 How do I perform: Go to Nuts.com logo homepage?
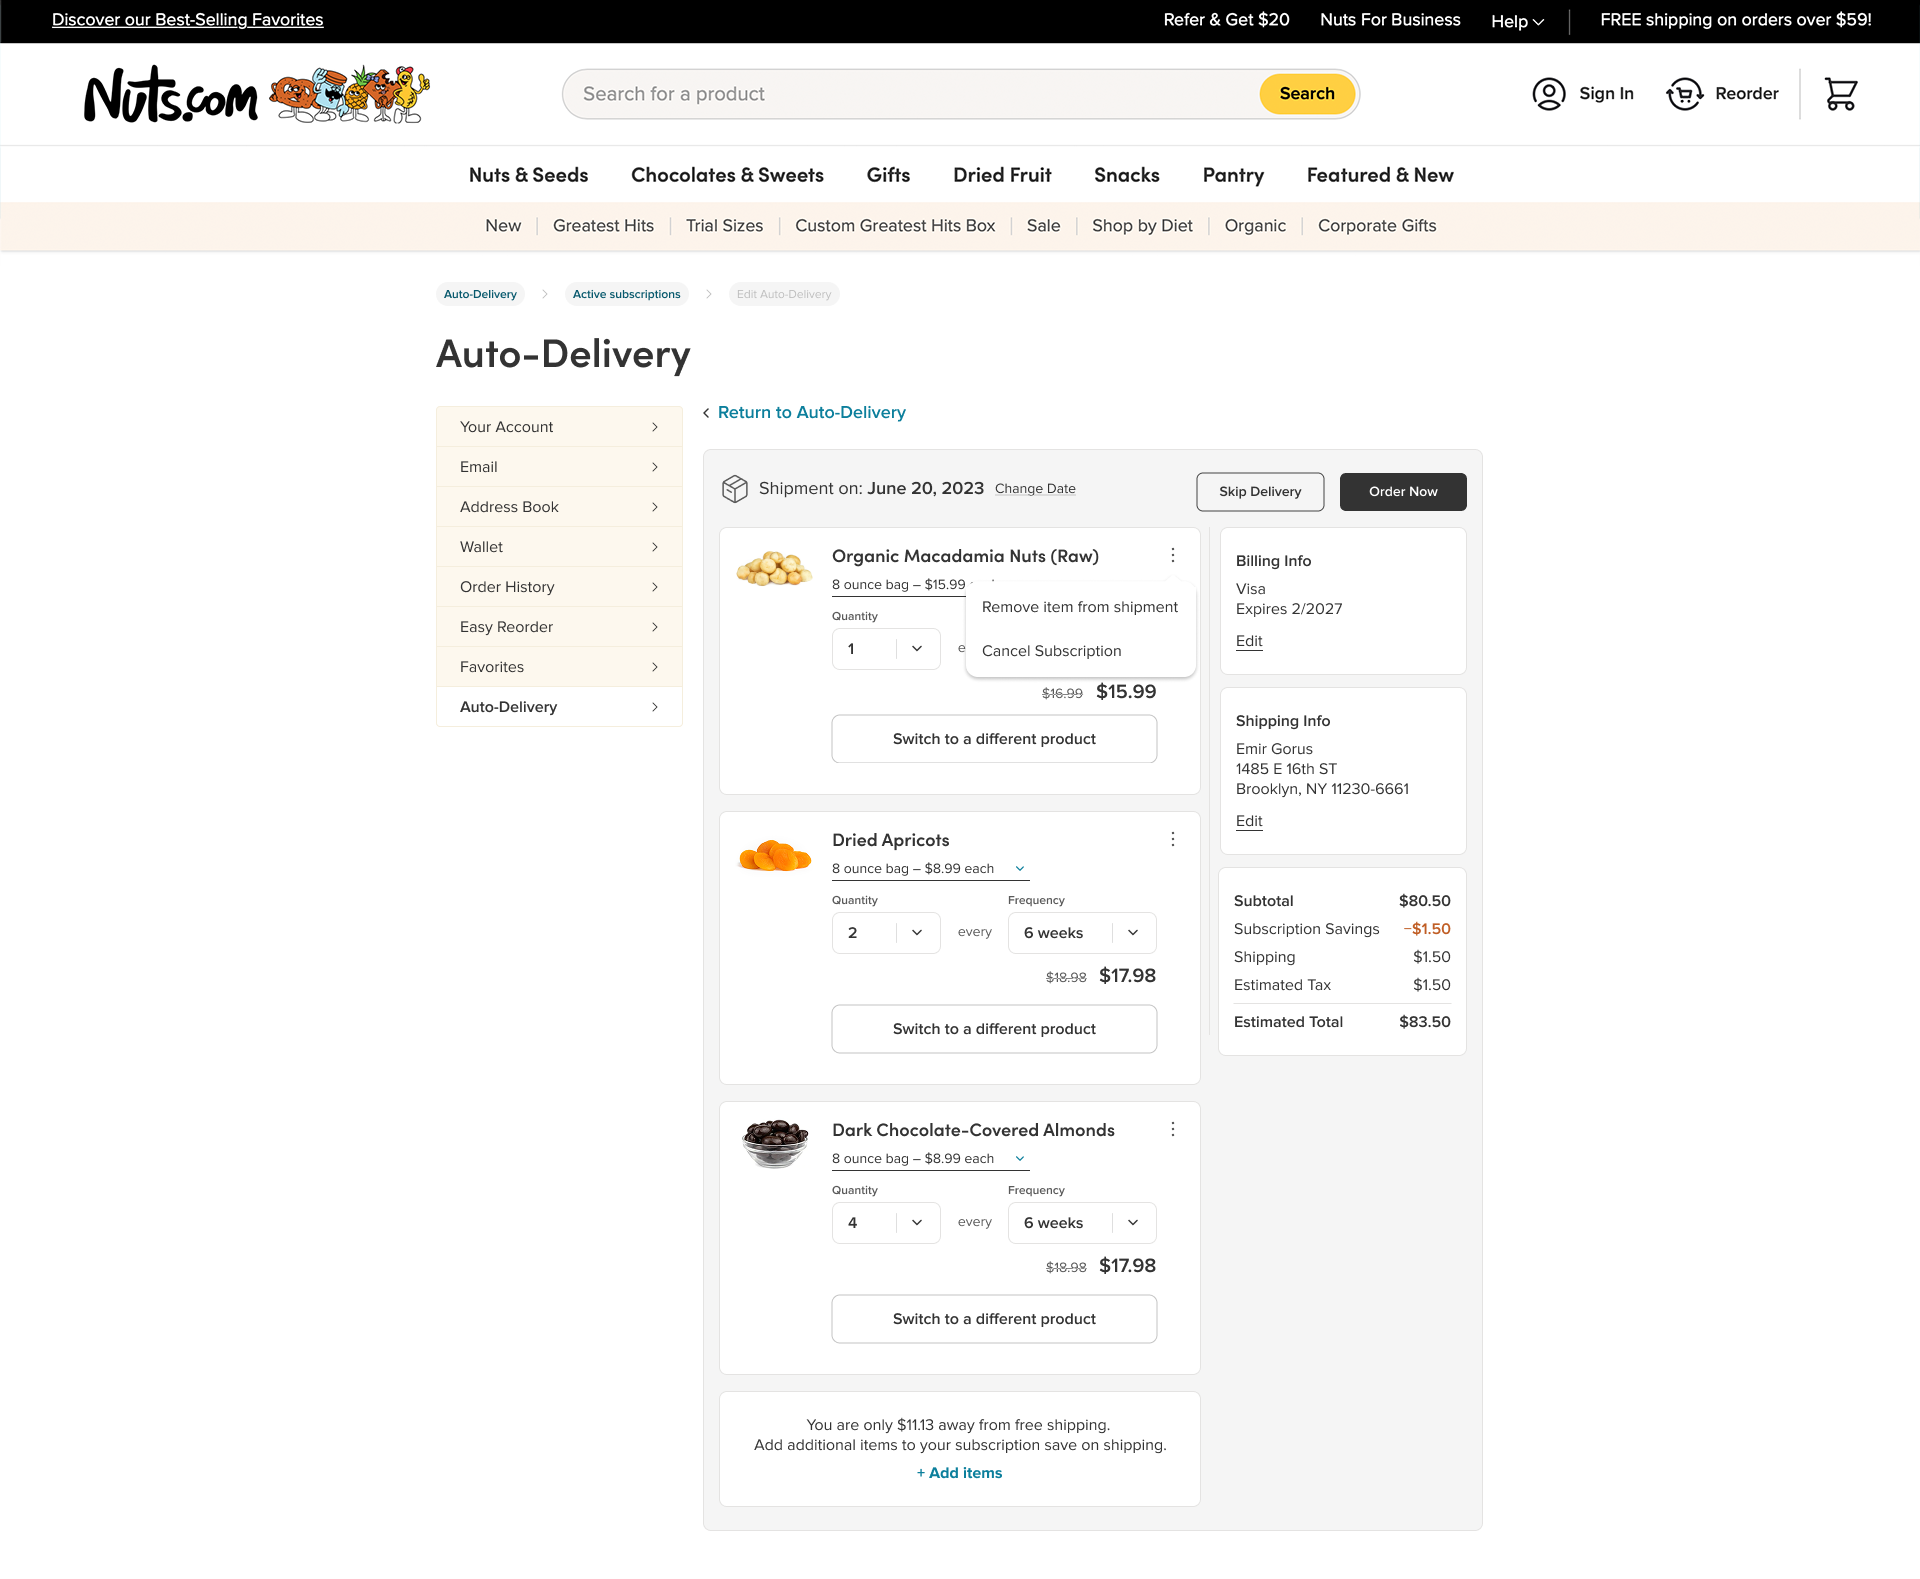[x=257, y=94]
